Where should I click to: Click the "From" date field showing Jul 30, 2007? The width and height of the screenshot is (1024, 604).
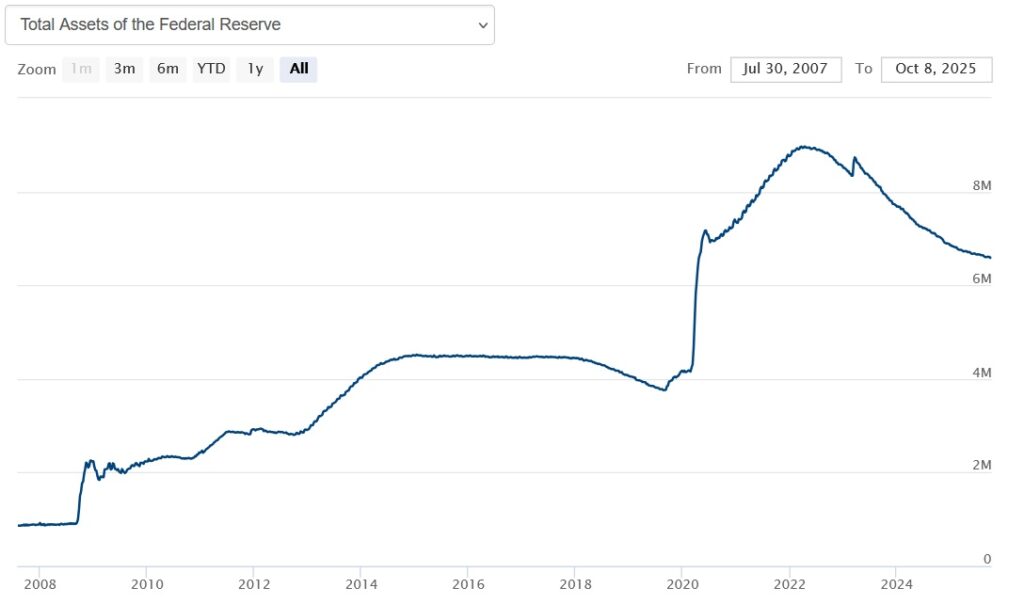click(786, 69)
